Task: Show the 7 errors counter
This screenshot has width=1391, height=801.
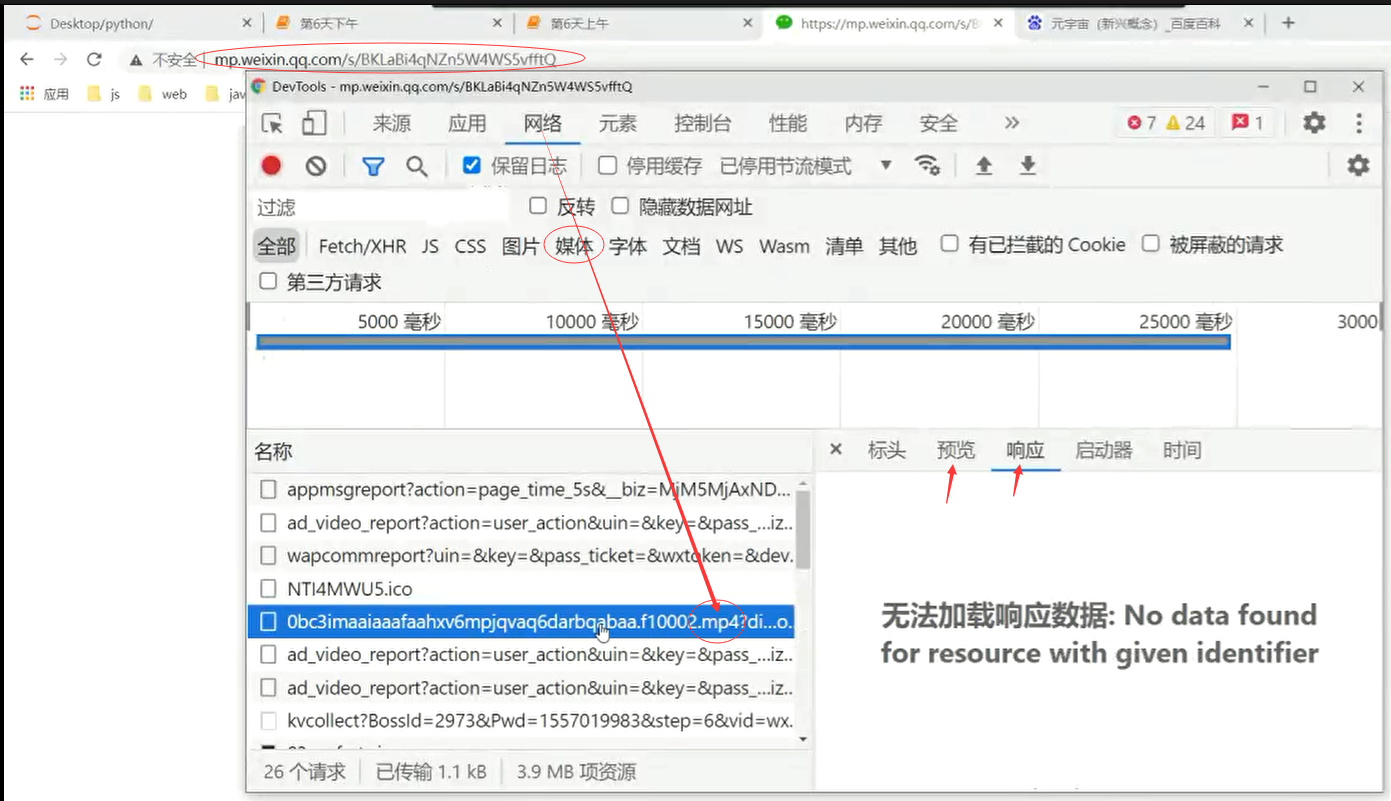Action: click(1141, 123)
